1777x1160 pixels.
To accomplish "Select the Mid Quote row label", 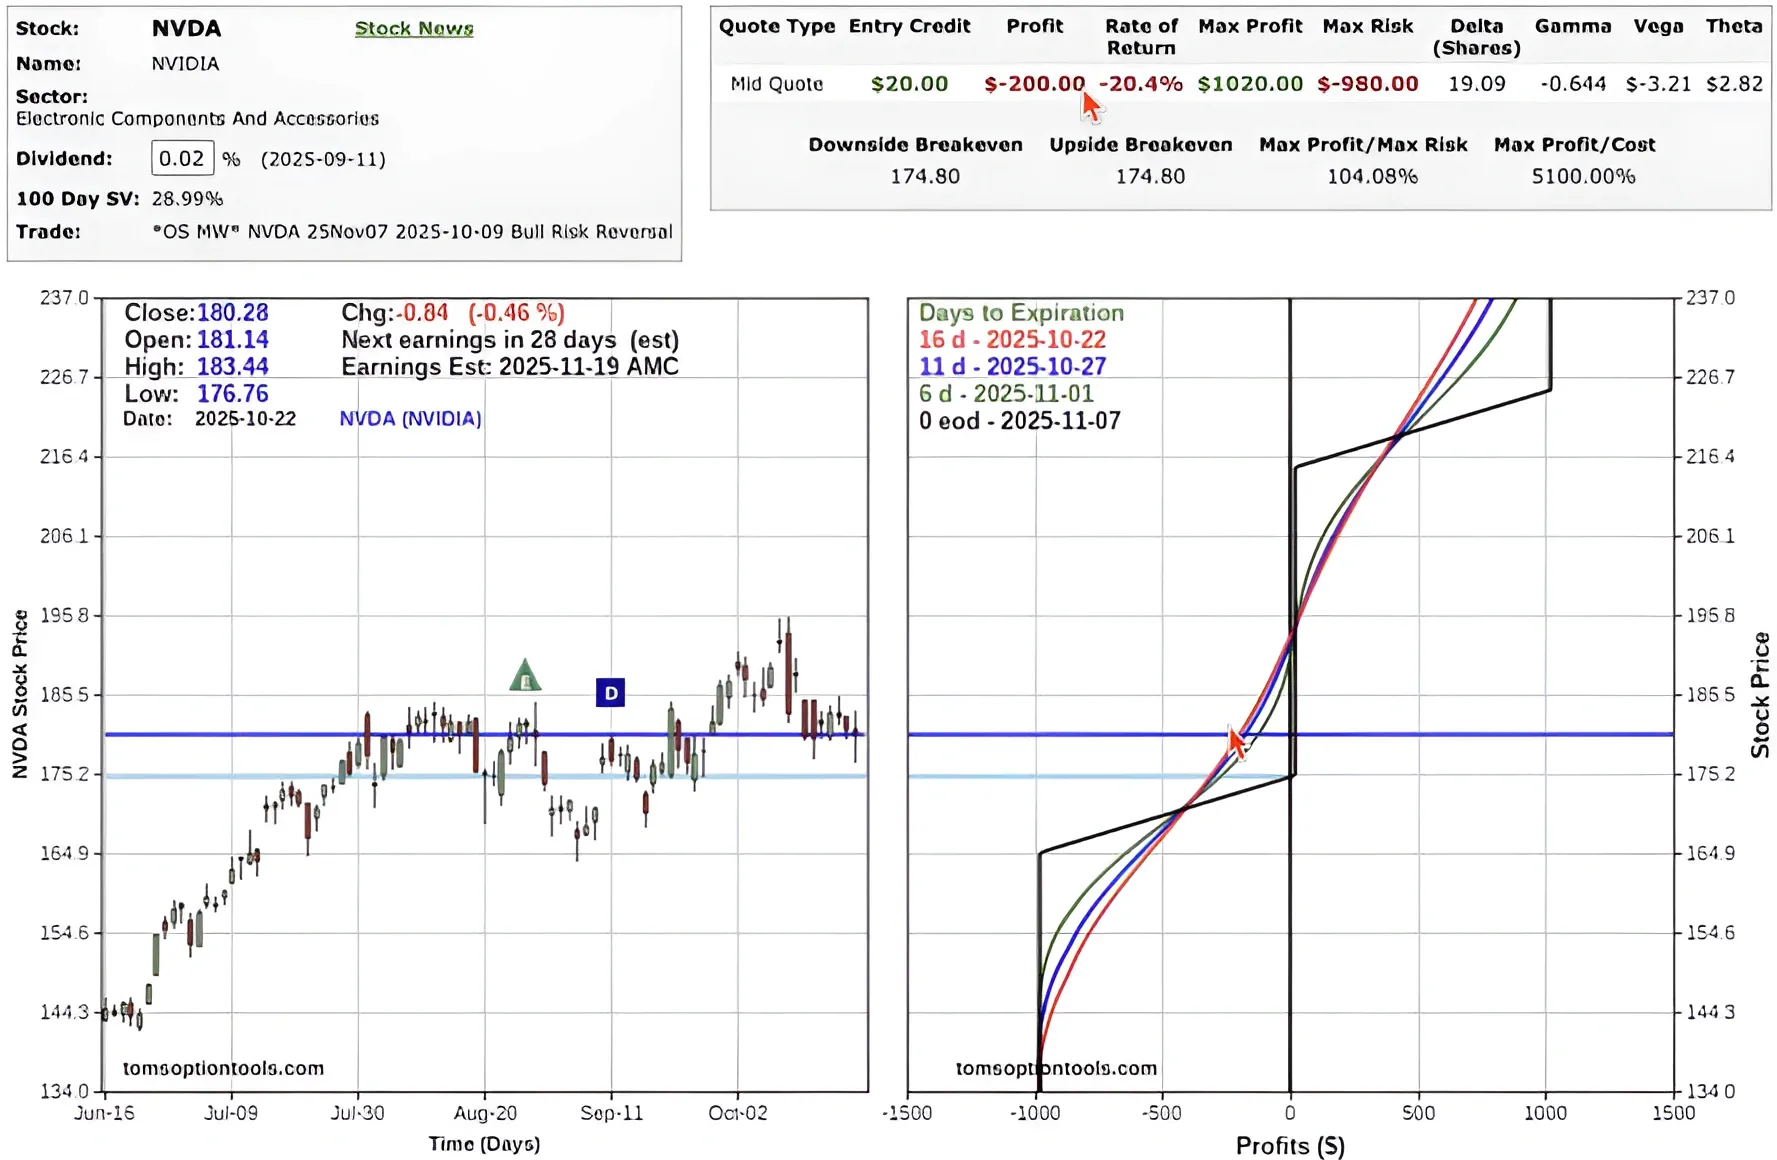I will (x=777, y=84).
